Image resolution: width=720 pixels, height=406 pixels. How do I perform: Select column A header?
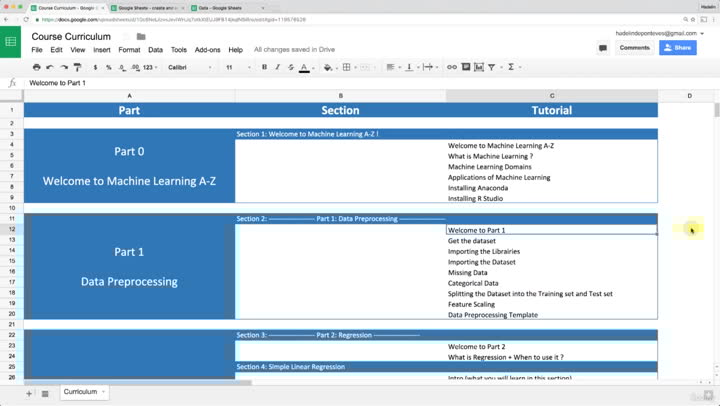click(x=129, y=96)
